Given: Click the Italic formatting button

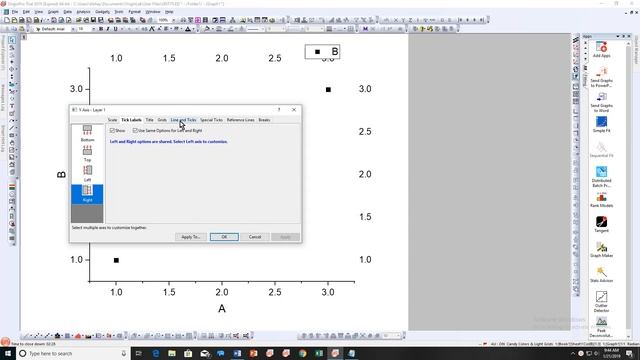Looking at the screenshot, I should coord(108,29).
